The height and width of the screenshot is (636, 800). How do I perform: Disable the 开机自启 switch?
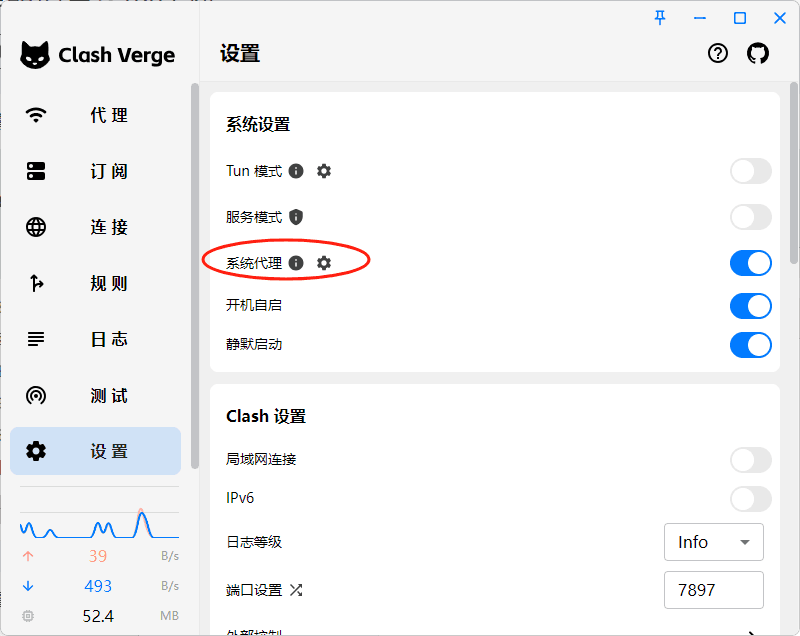pyautogui.click(x=751, y=306)
